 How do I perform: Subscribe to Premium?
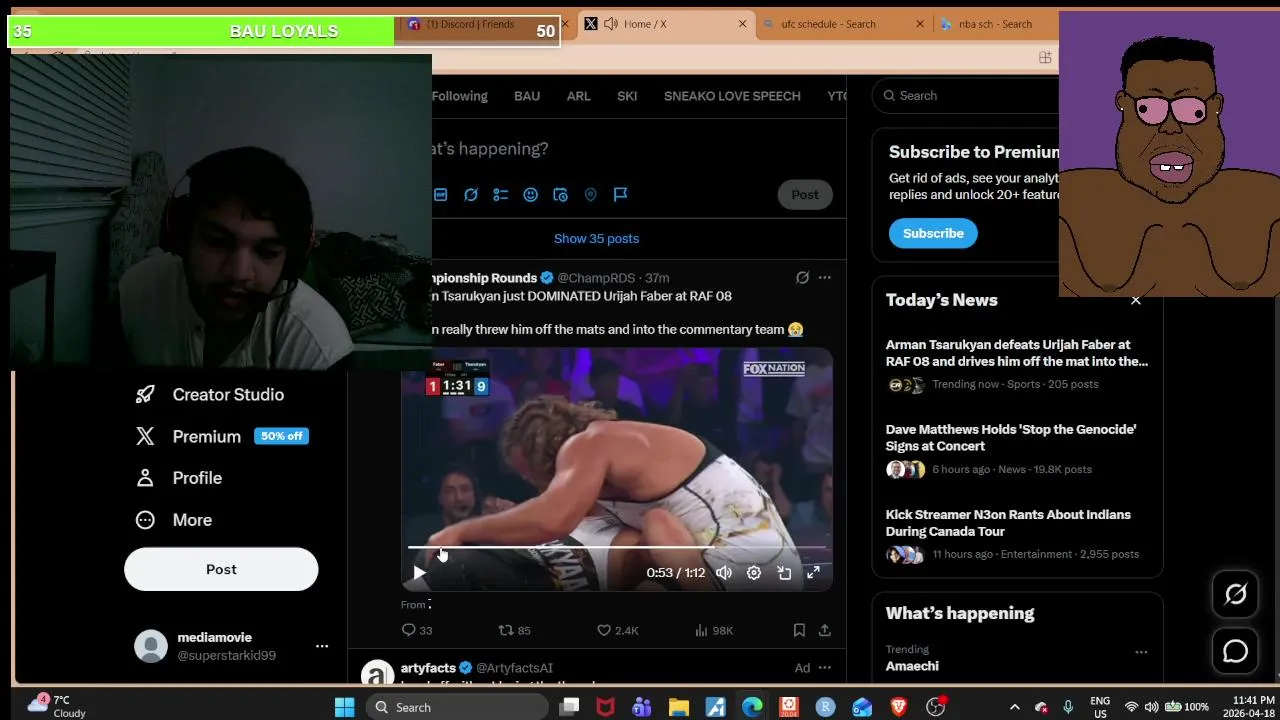pyautogui.click(x=933, y=233)
